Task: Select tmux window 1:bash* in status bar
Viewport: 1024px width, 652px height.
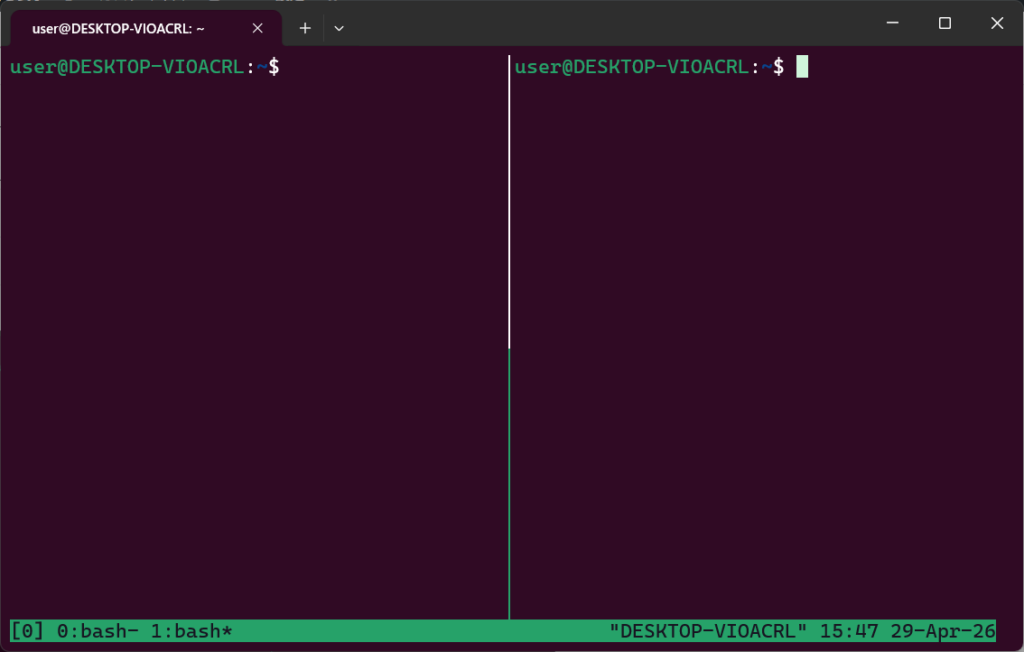Action: (x=193, y=631)
